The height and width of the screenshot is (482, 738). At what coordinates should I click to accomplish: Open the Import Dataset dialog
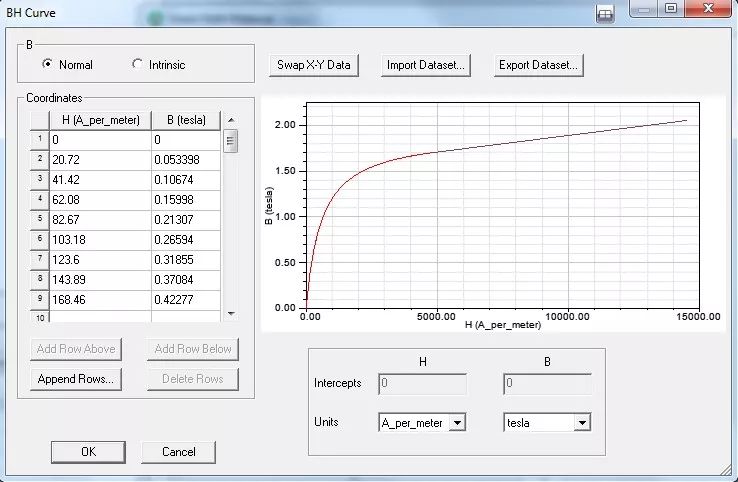(426, 65)
